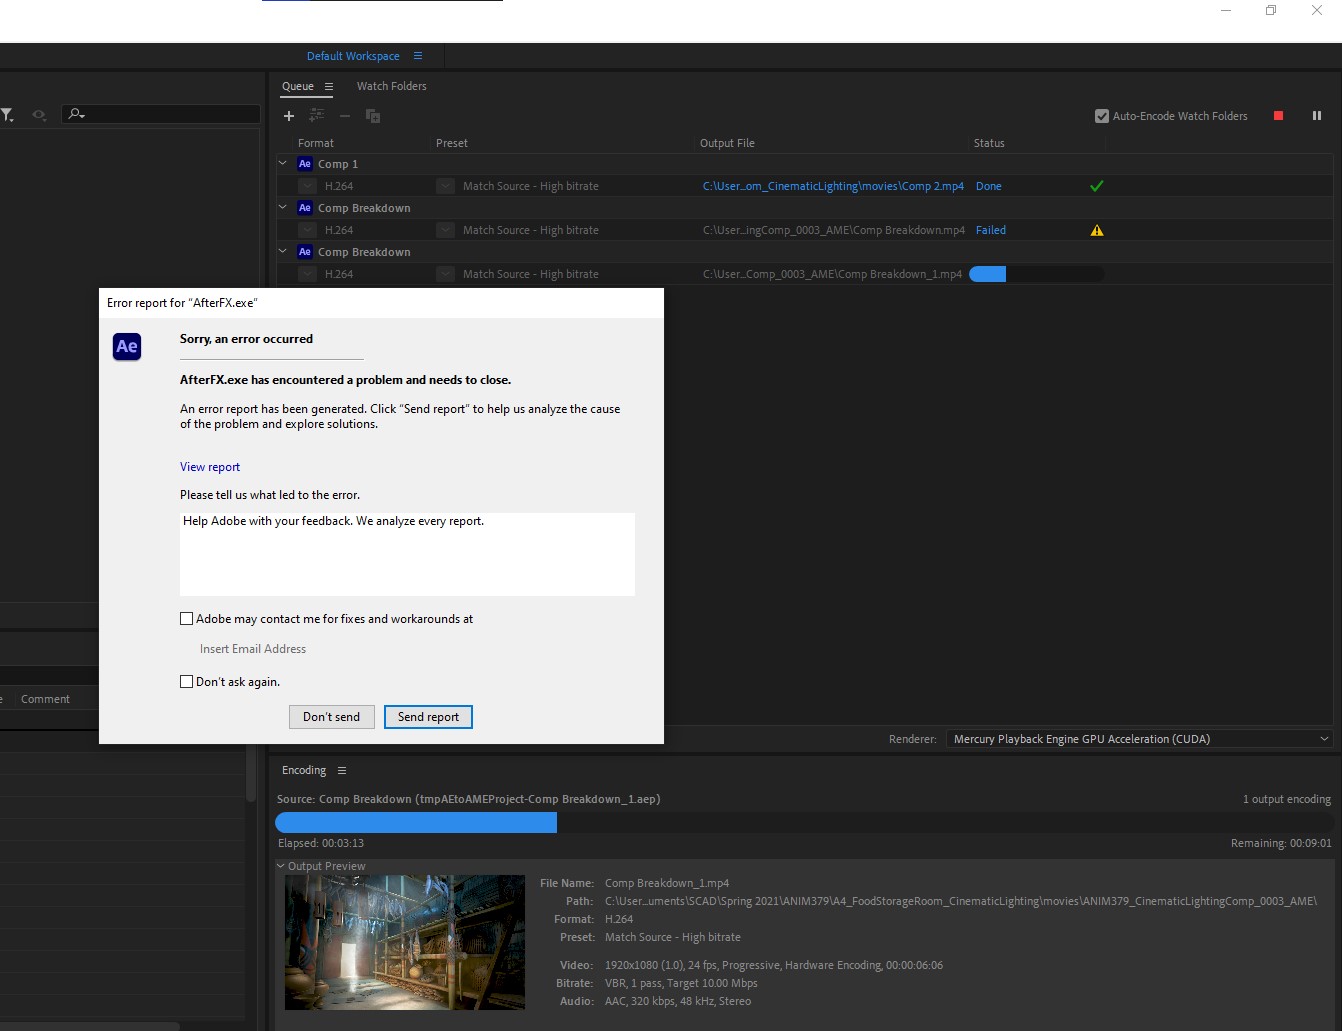Collapse the Output Preview section

(279, 866)
